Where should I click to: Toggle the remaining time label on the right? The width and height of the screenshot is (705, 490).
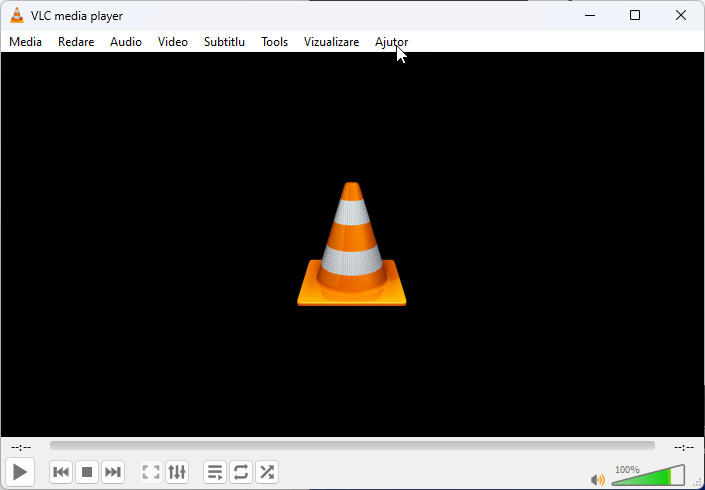pyautogui.click(x=683, y=447)
